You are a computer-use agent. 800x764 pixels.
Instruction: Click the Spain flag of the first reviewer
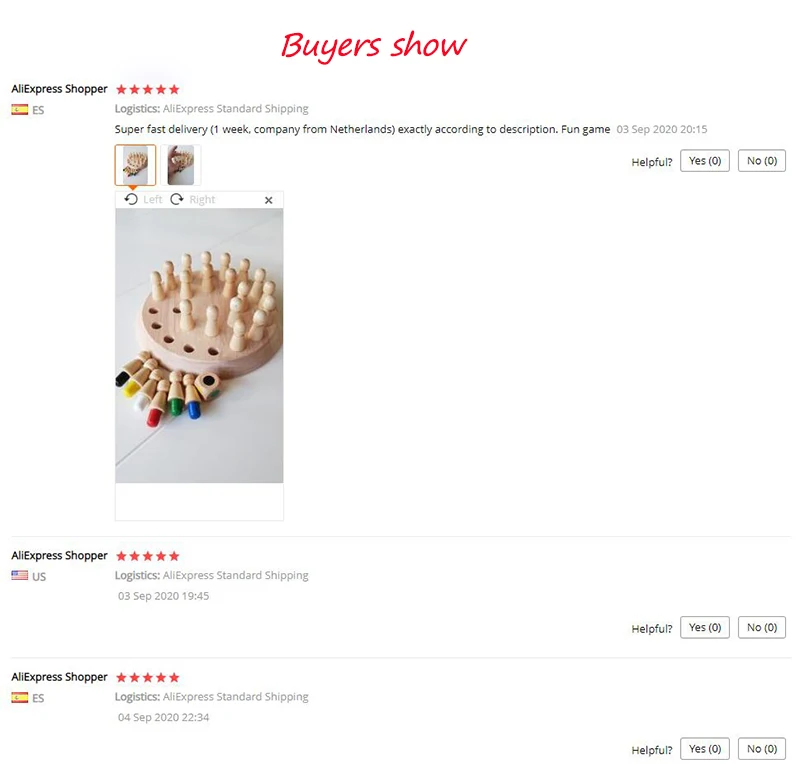(x=20, y=110)
